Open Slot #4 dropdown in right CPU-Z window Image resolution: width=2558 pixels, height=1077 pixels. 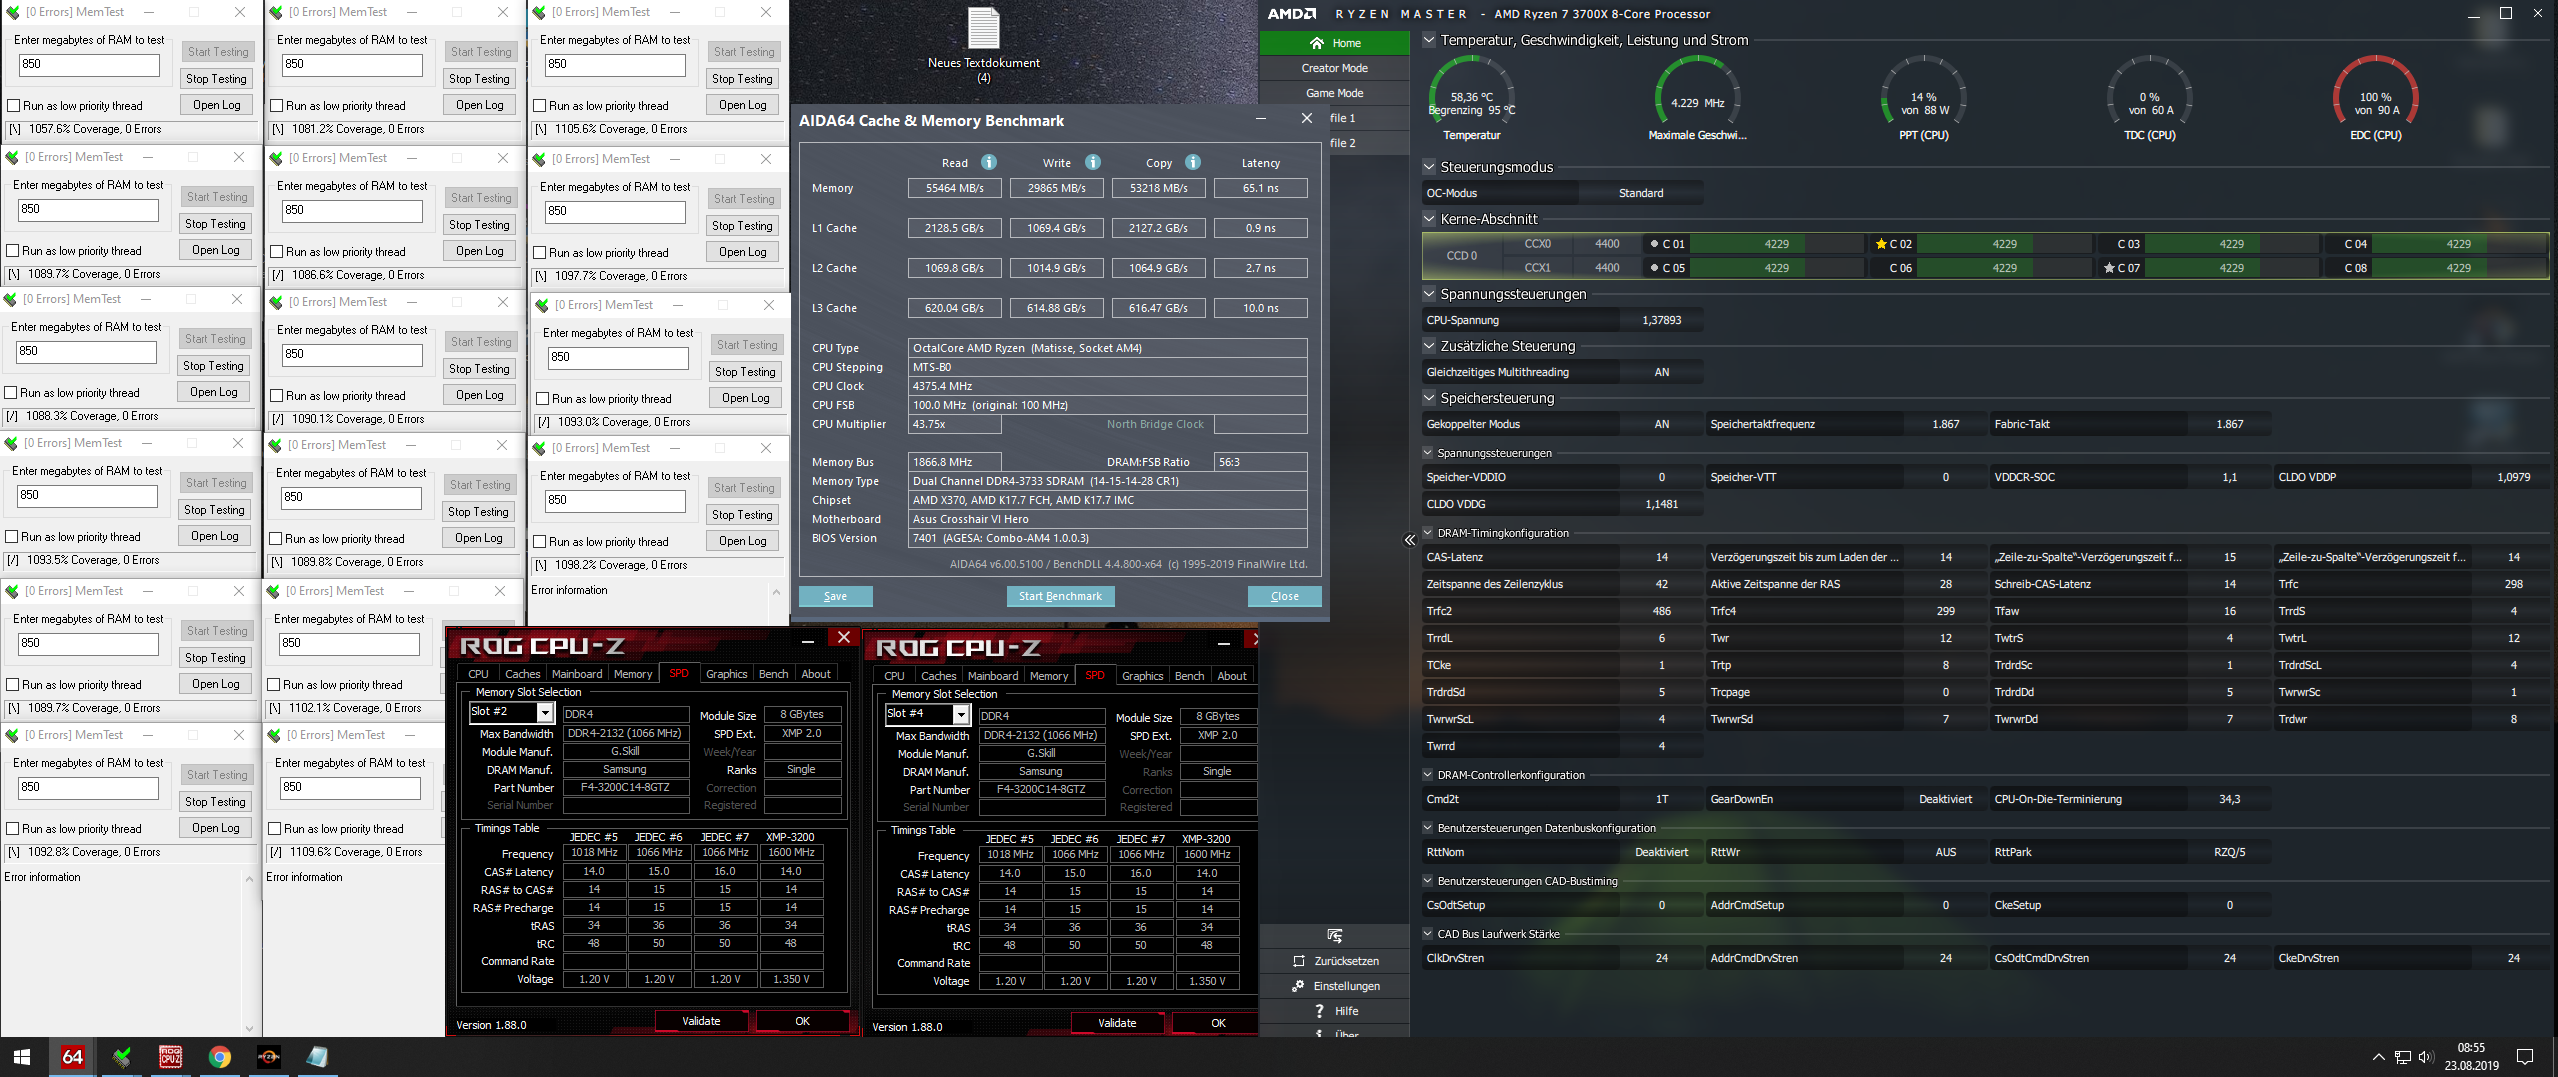[961, 714]
